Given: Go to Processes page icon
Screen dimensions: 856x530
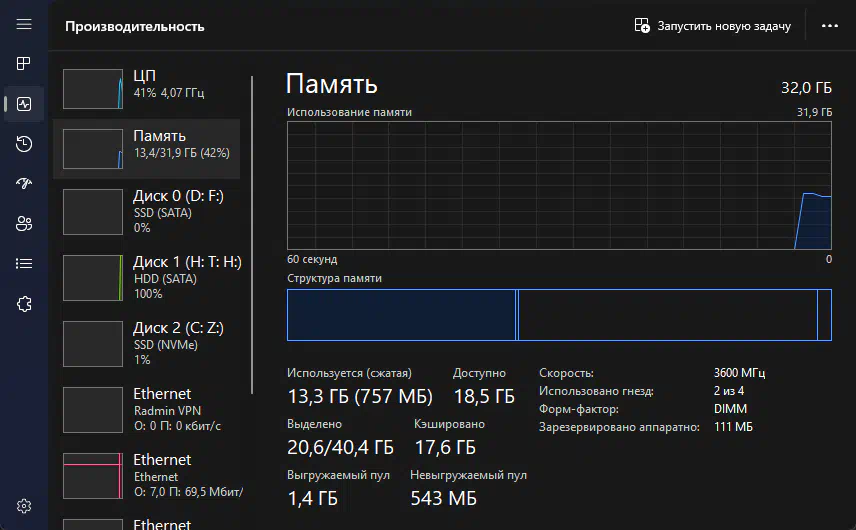Looking at the screenshot, I should point(24,64).
